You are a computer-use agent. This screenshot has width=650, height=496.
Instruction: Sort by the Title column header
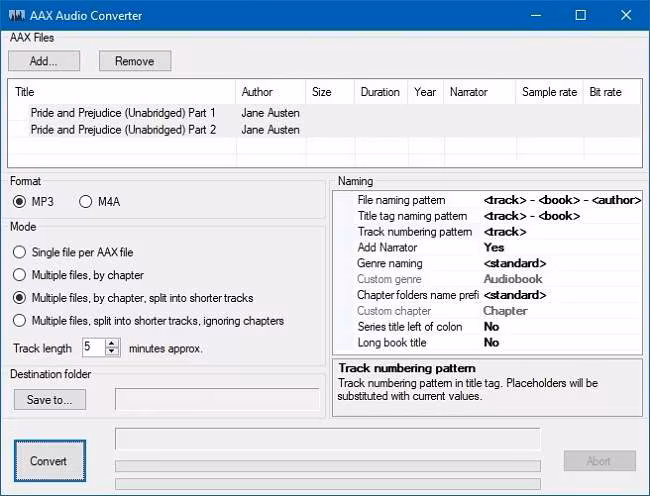tap(122, 92)
